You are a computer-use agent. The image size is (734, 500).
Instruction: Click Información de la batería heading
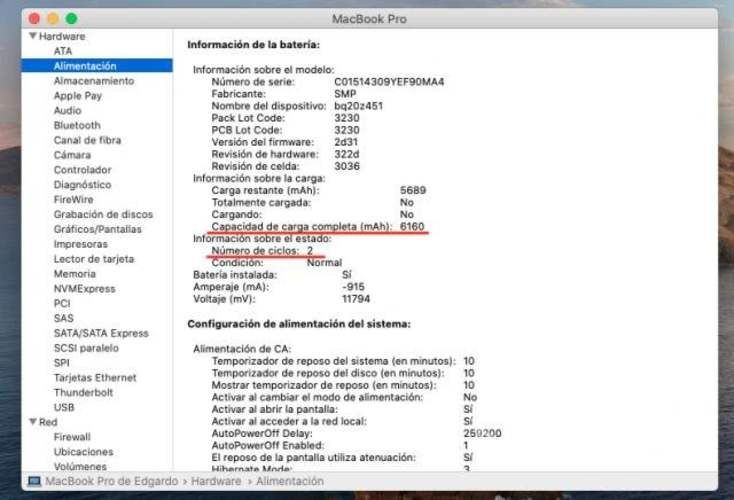(x=253, y=45)
